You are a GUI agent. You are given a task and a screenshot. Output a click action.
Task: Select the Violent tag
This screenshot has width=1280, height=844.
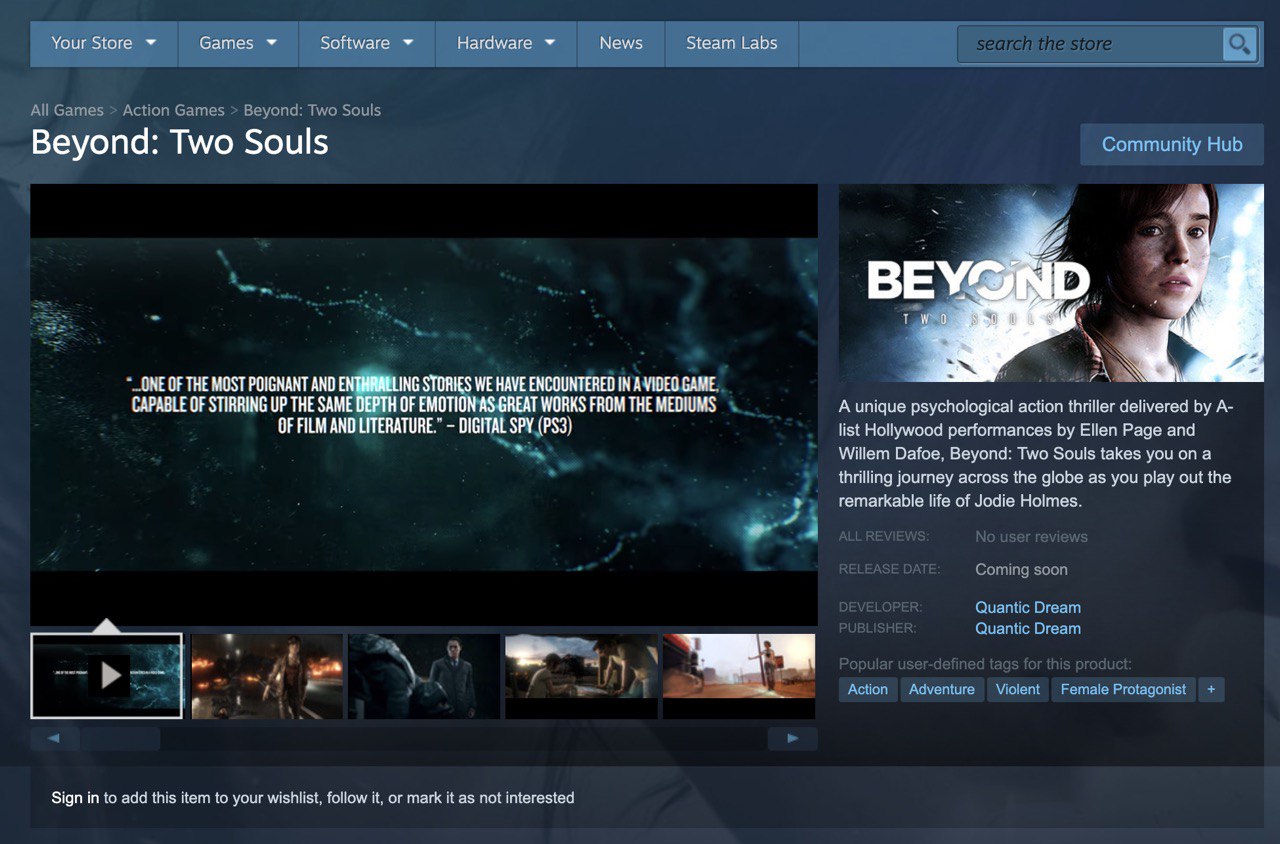[1018, 689]
